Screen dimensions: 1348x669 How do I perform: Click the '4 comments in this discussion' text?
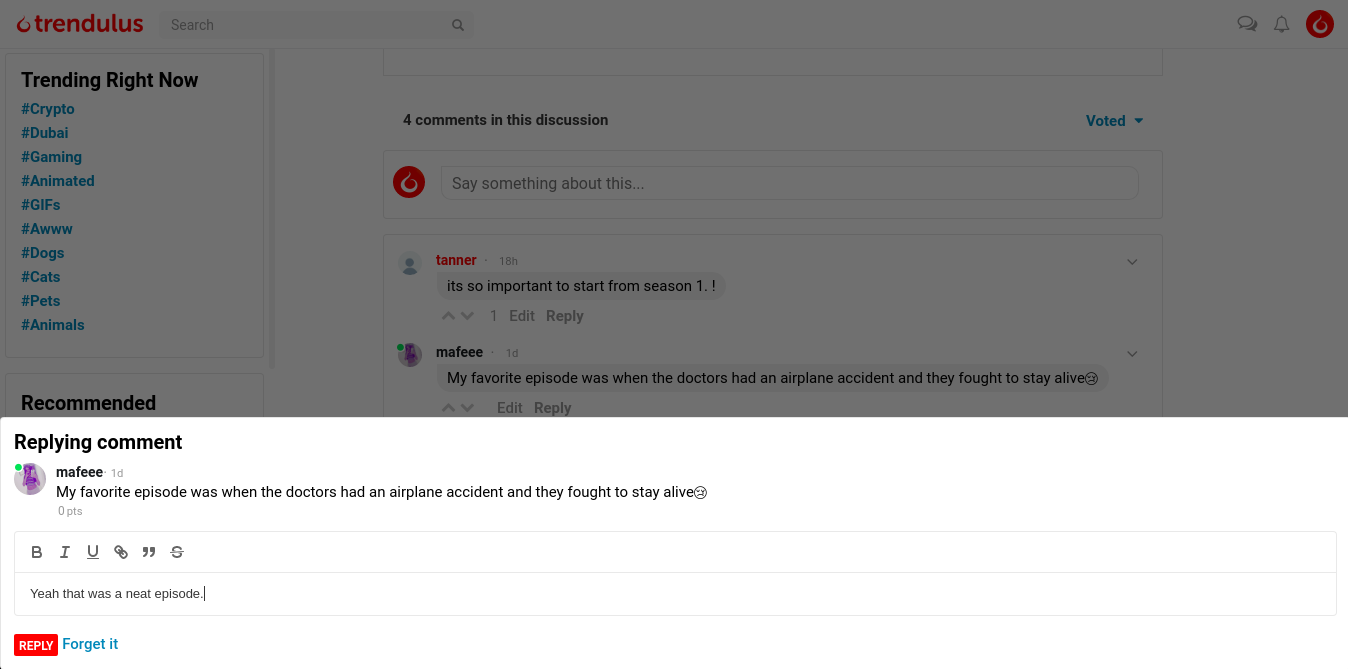click(x=506, y=120)
